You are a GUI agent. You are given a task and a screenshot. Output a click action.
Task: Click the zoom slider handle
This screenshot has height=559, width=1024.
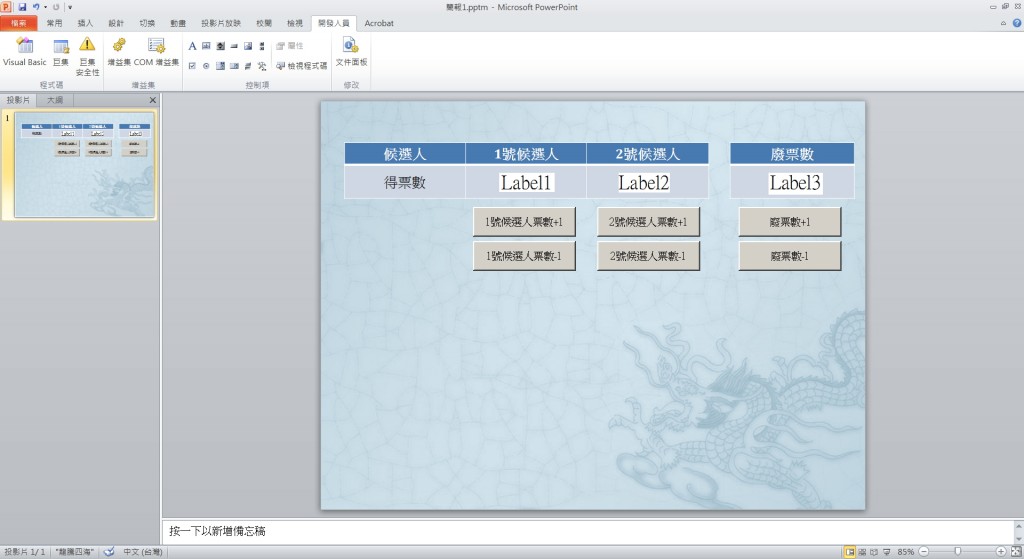[x=957, y=552]
